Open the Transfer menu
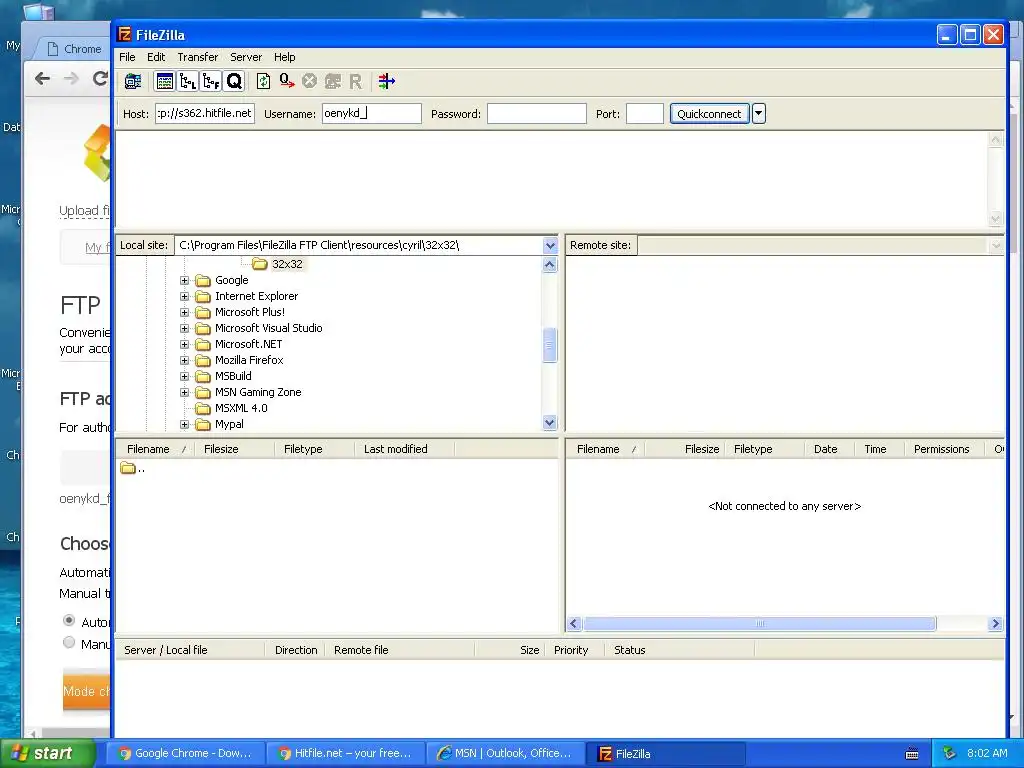Image resolution: width=1024 pixels, height=768 pixels. (x=198, y=57)
